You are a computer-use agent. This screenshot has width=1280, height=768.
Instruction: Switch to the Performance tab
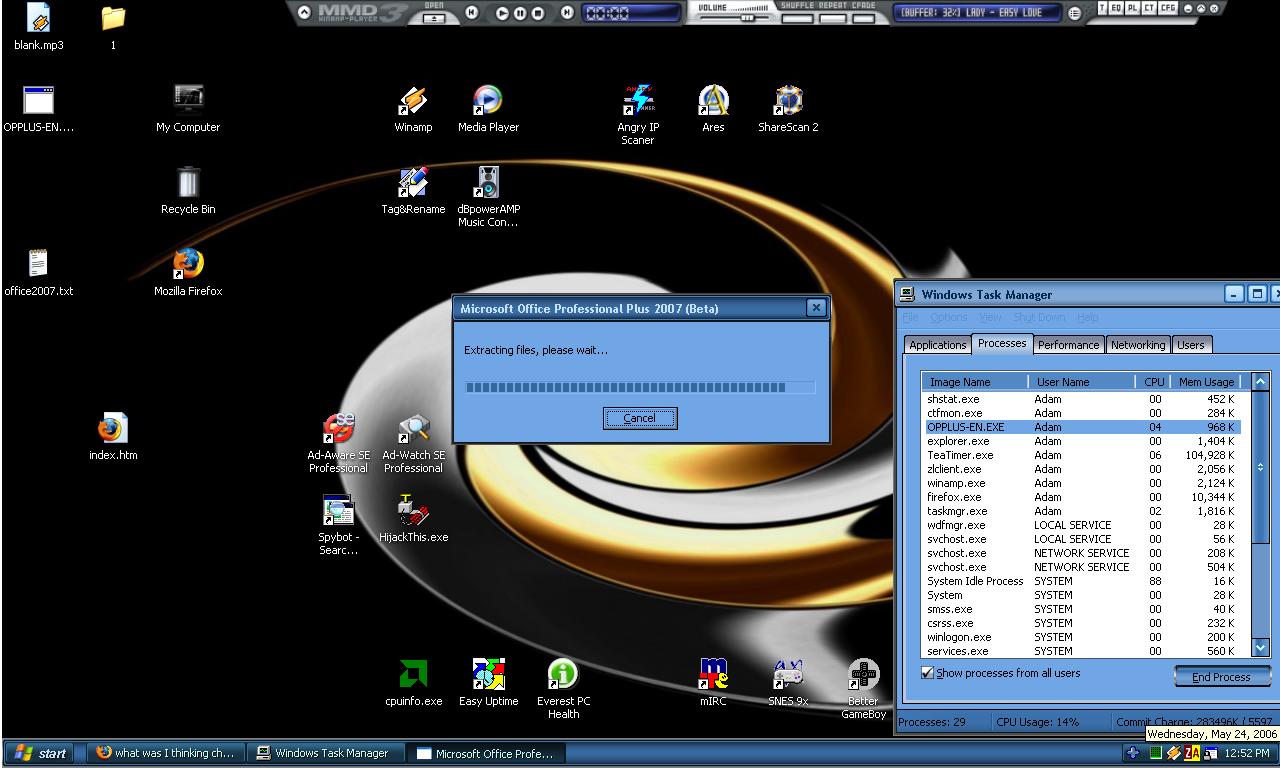tap(1067, 345)
